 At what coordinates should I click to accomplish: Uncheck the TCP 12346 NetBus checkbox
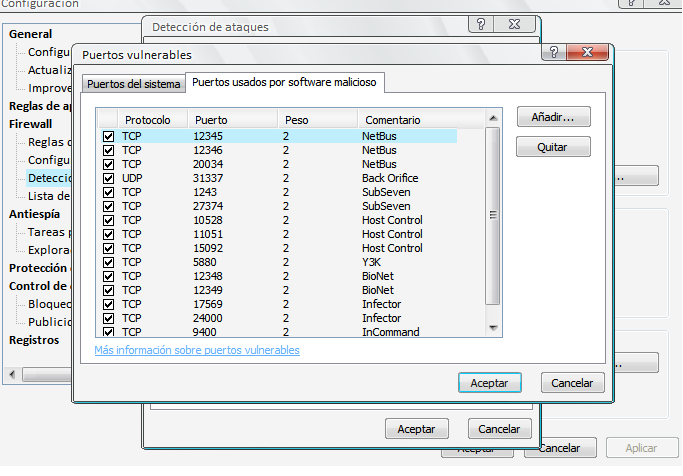(108, 150)
